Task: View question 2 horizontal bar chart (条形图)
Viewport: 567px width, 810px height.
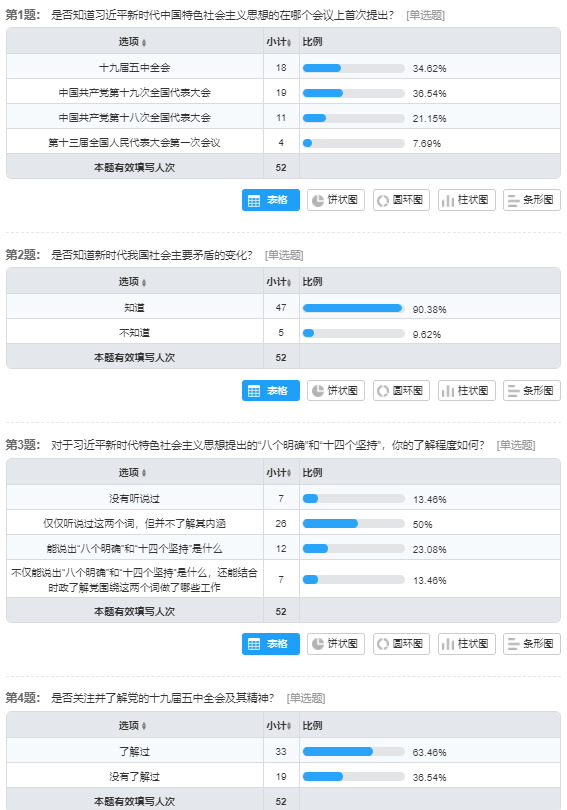Action: point(531,391)
